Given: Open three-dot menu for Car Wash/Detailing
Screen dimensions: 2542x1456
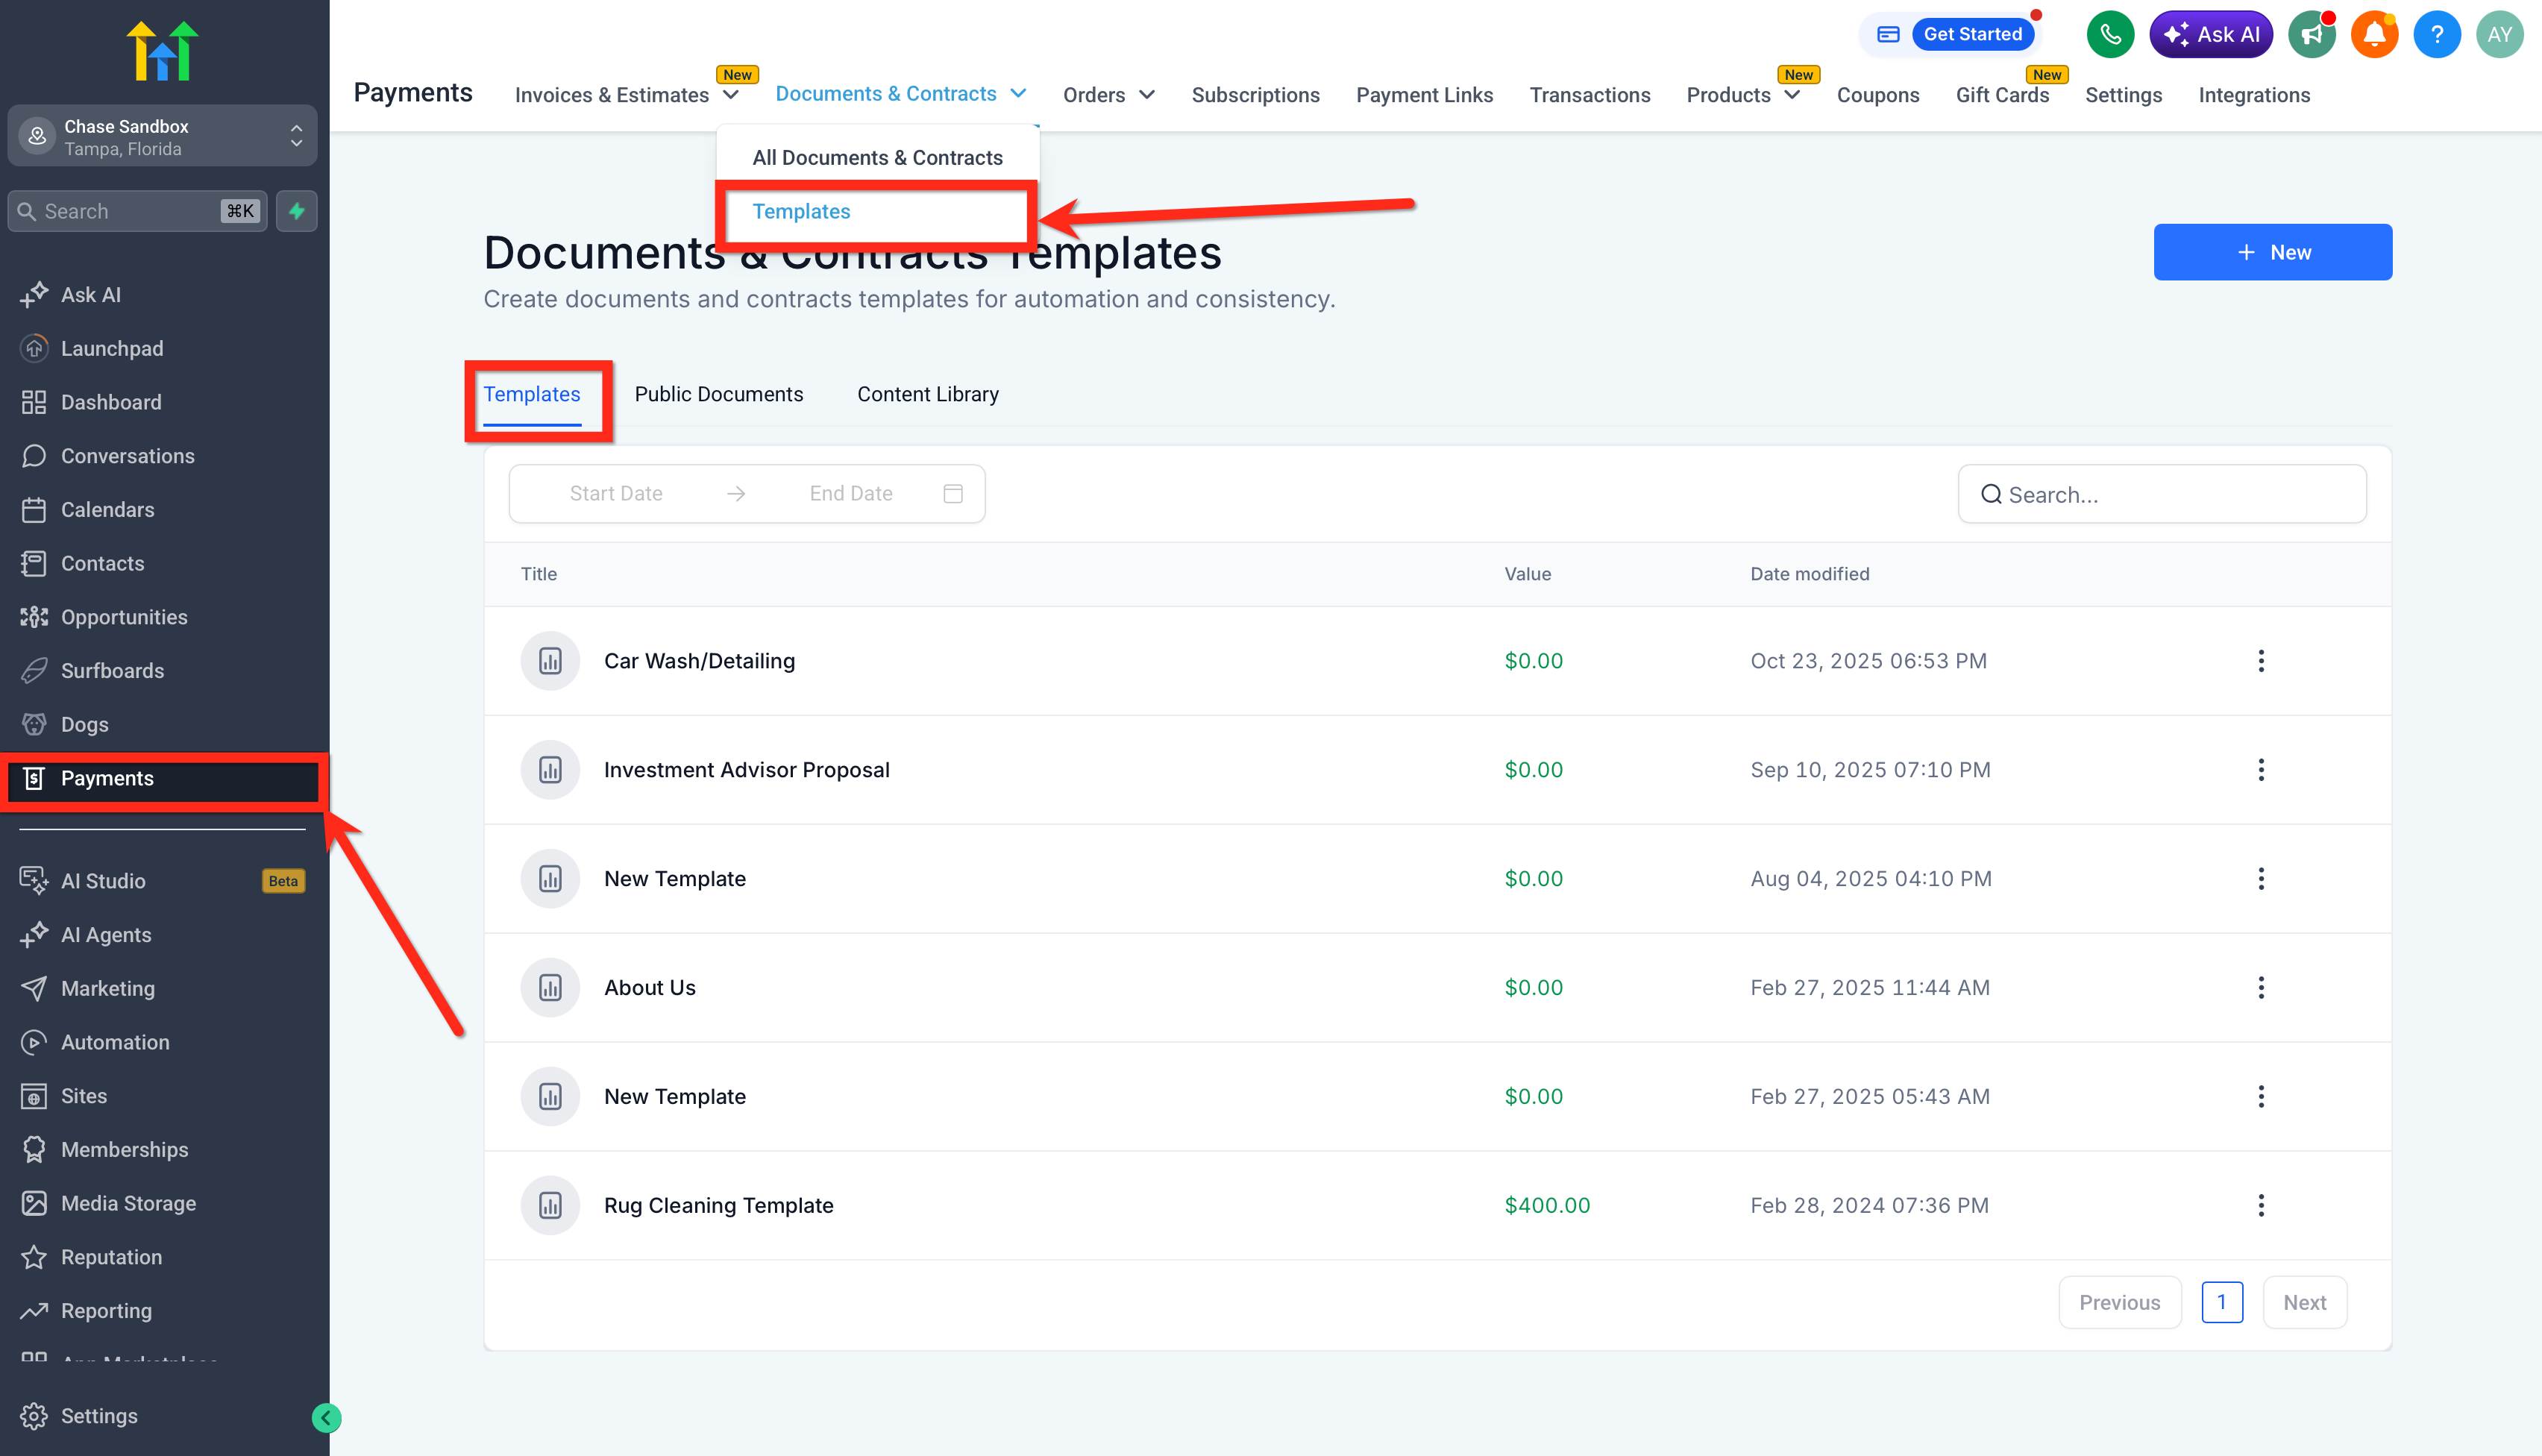Looking at the screenshot, I should pyautogui.click(x=2260, y=661).
